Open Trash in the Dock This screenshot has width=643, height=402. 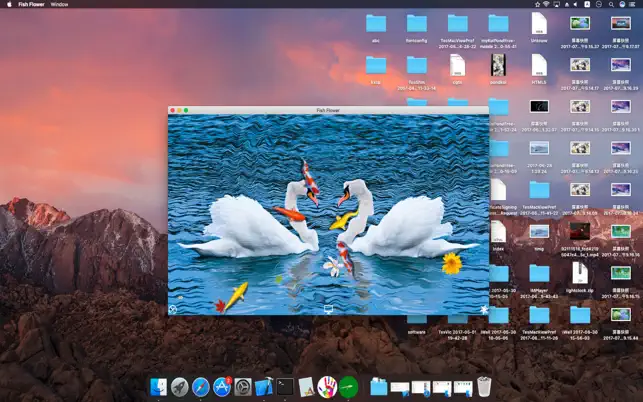484,386
